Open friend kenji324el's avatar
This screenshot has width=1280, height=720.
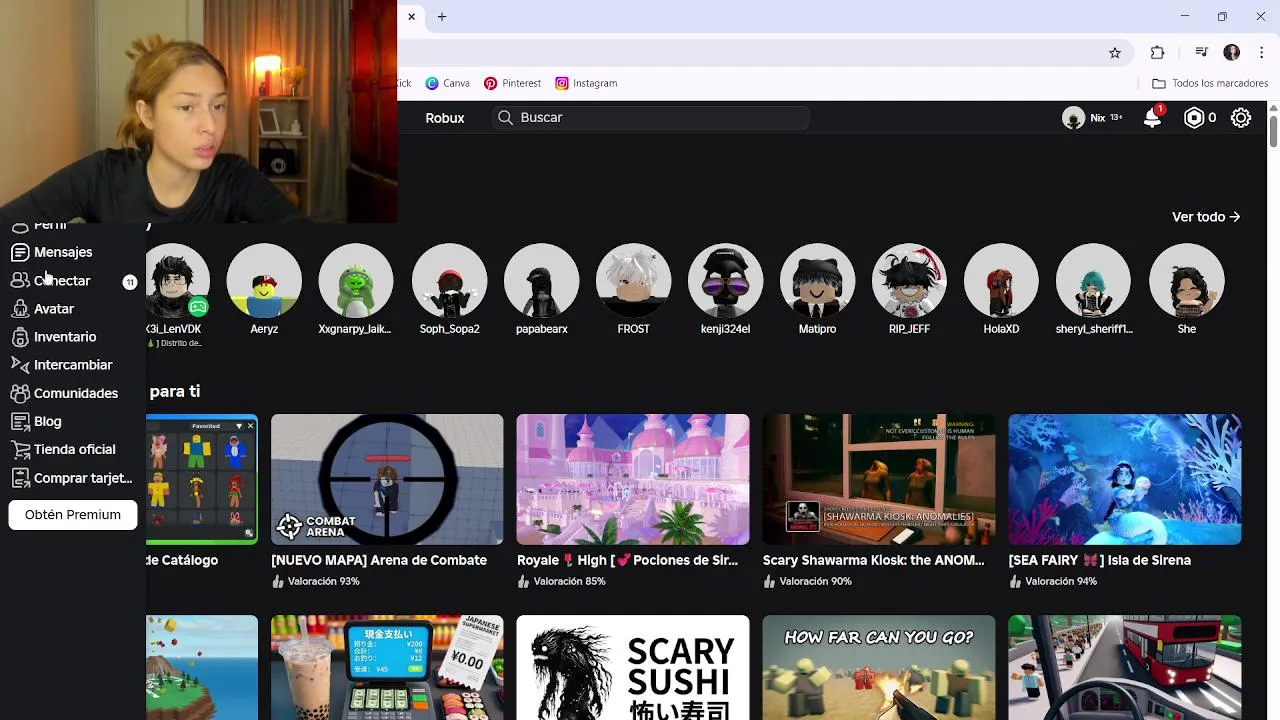[725, 281]
